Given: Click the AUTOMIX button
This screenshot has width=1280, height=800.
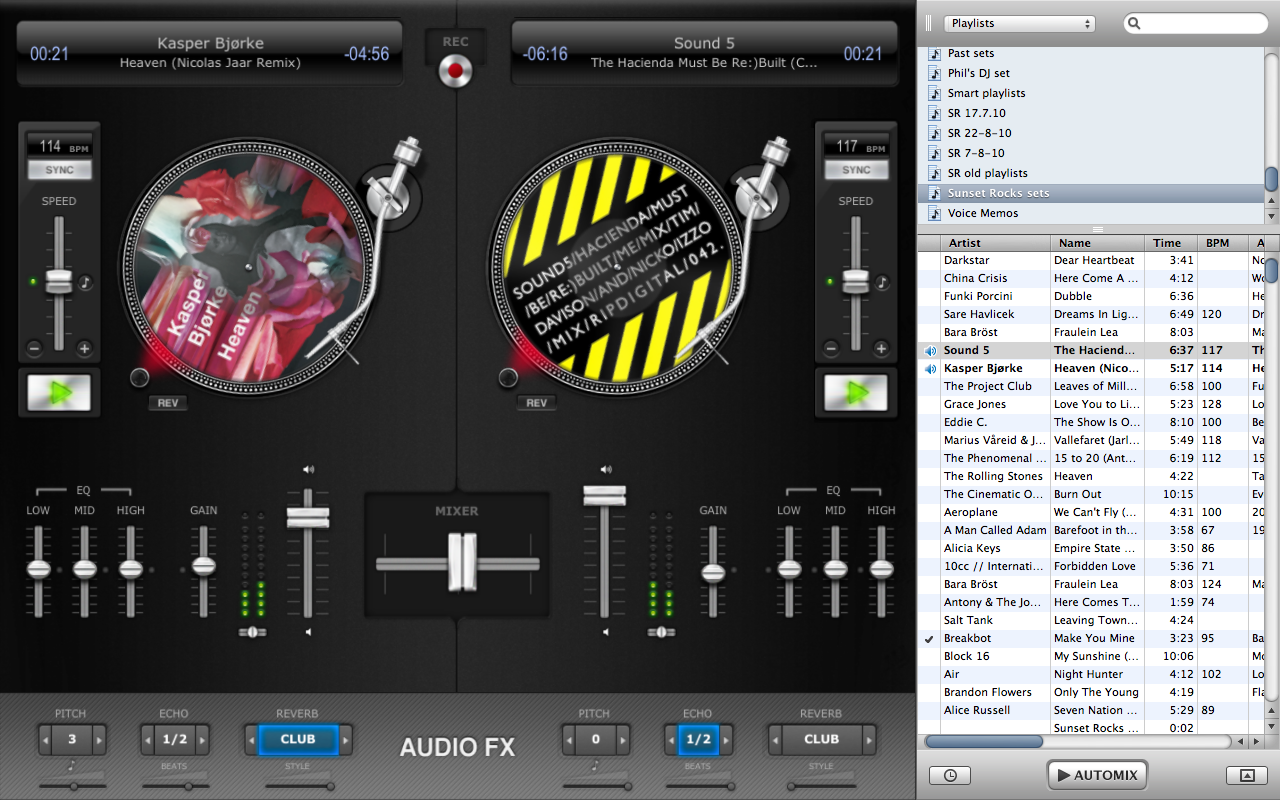Looking at the screenshot, I should click(x=1096, y=775).
